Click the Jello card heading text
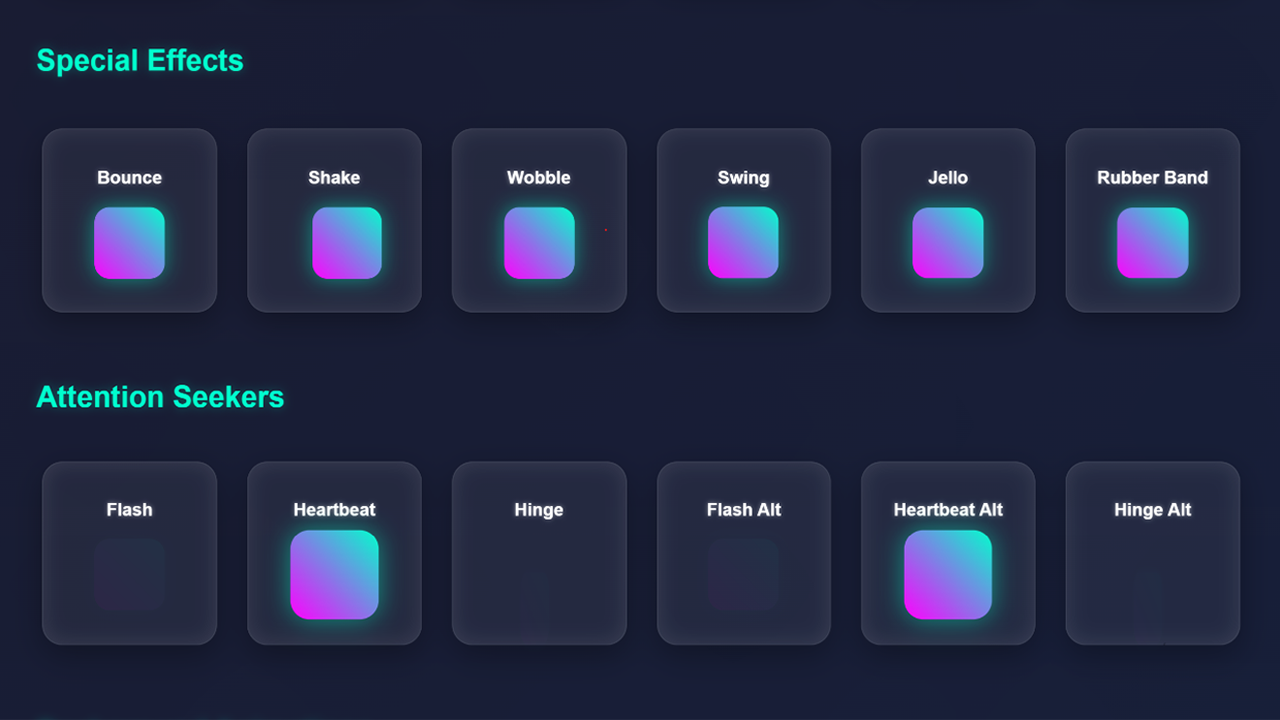This screenshot has width=1280, height=720. tap(948, 177)
